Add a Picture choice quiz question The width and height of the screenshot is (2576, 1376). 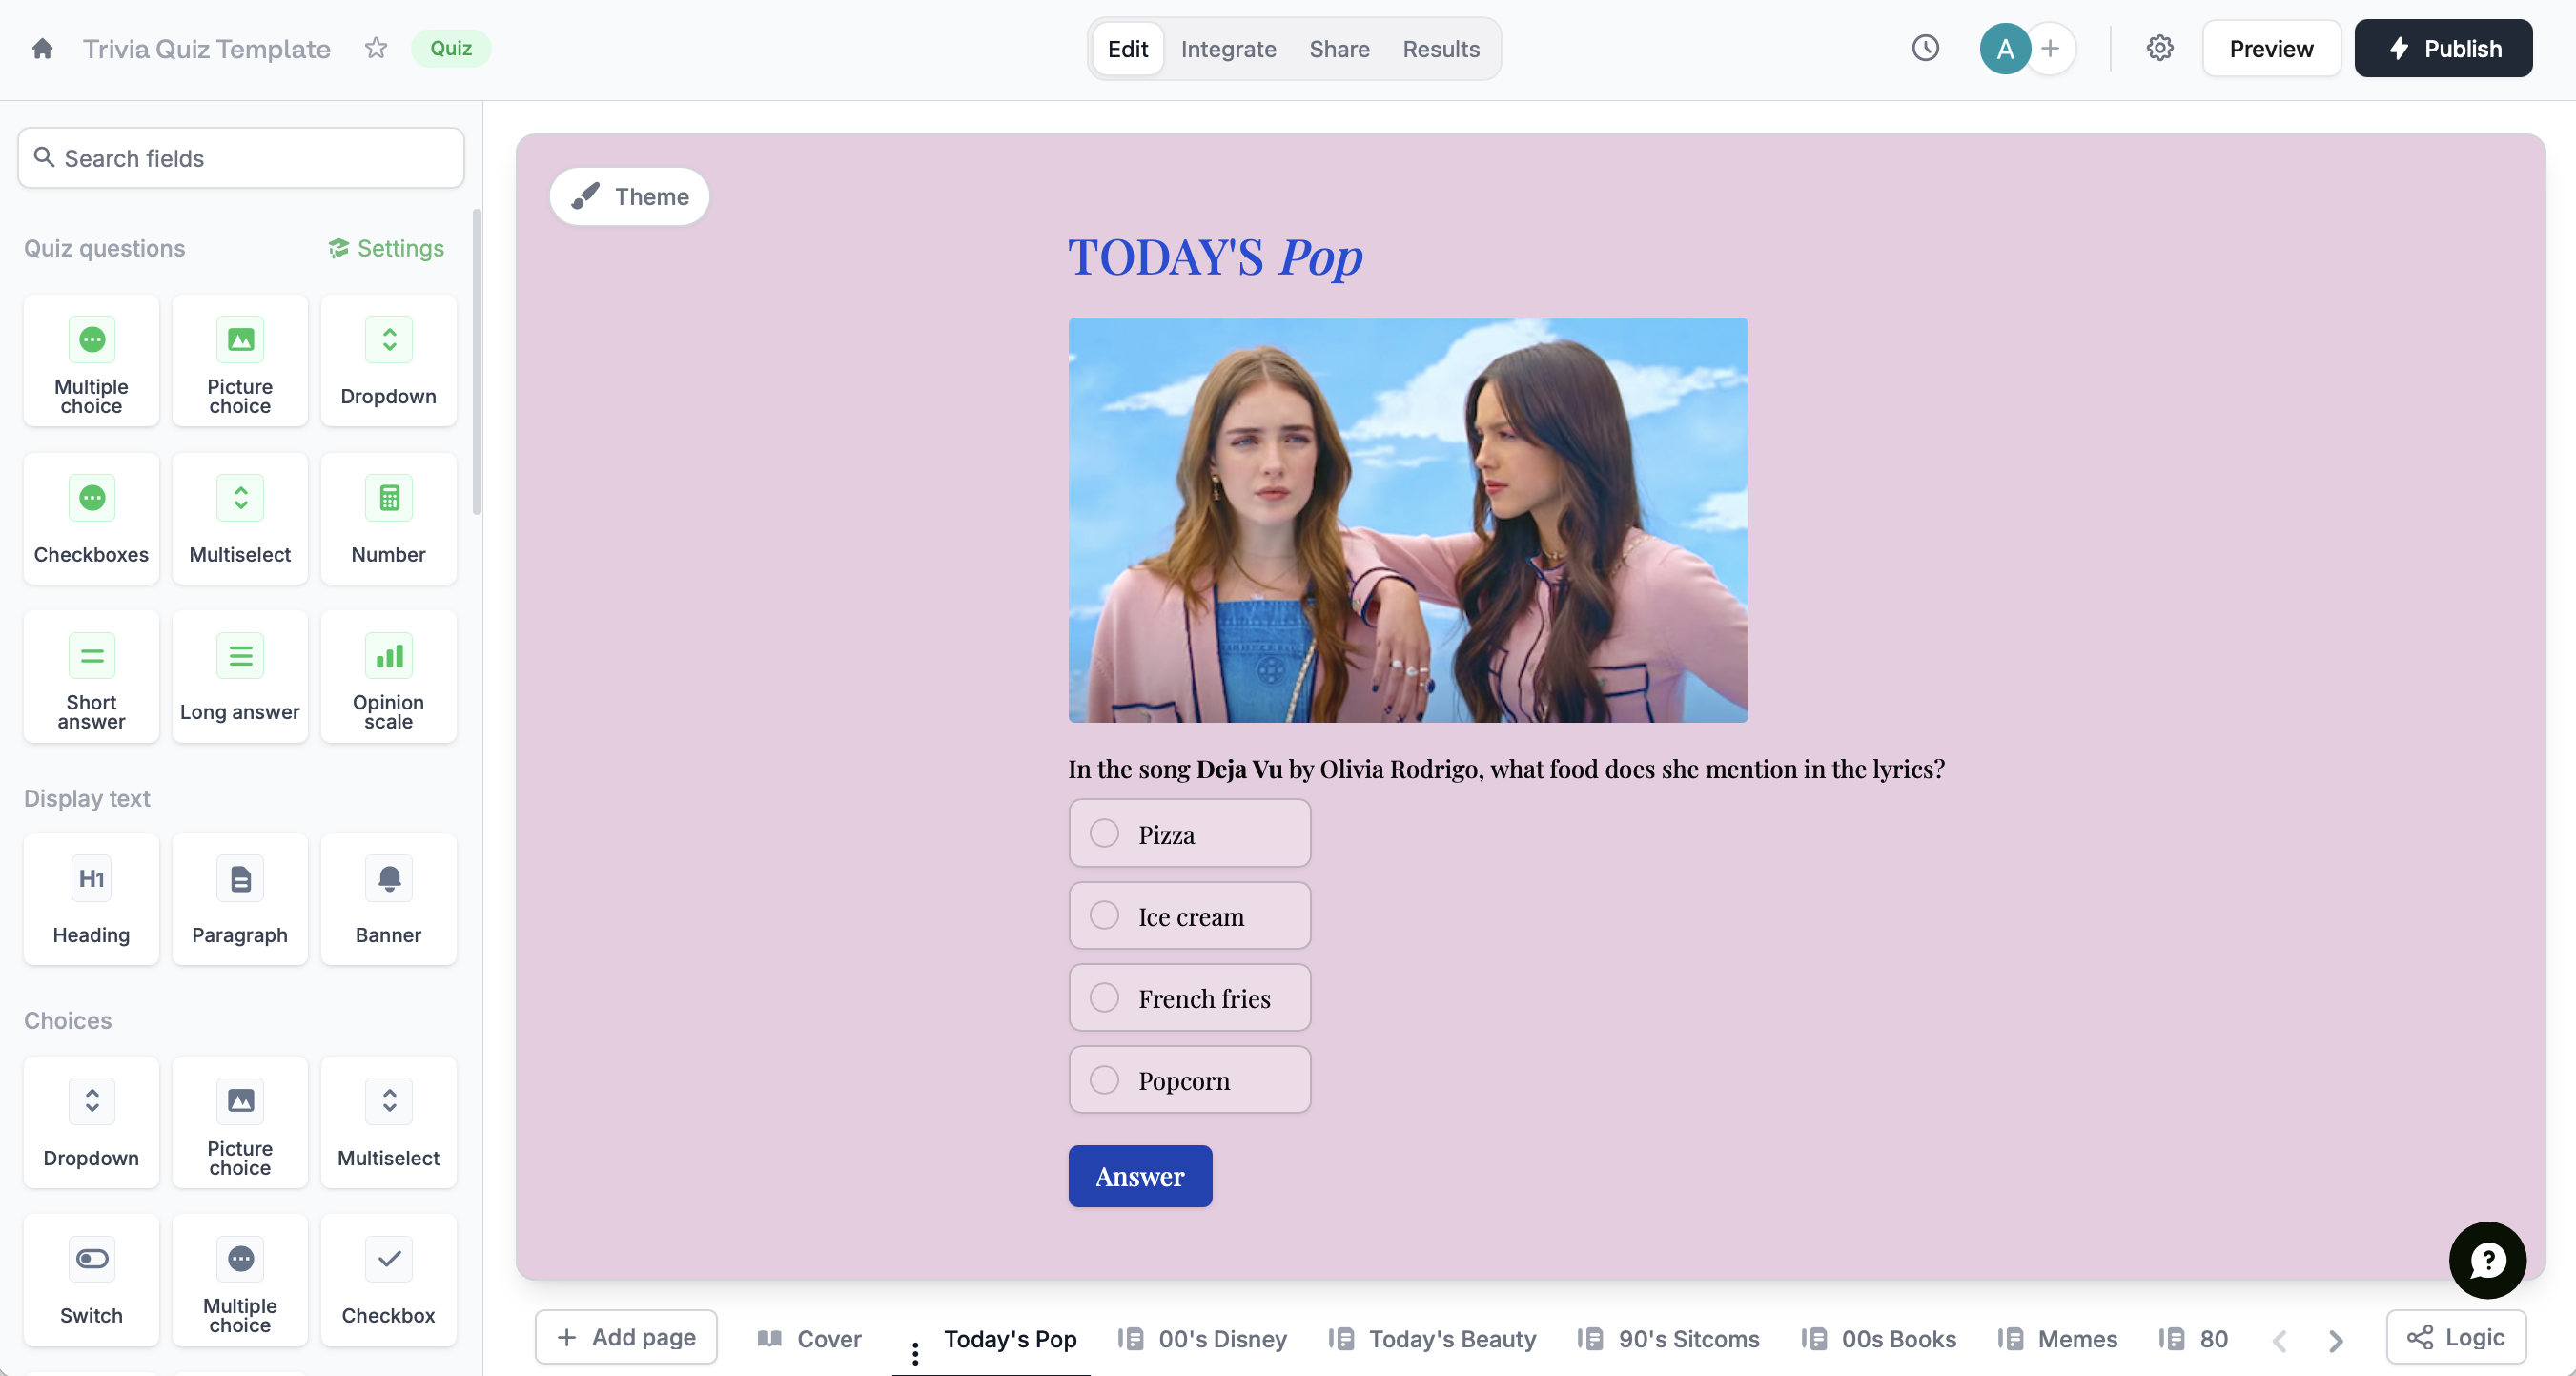click(x=240, y=361)
